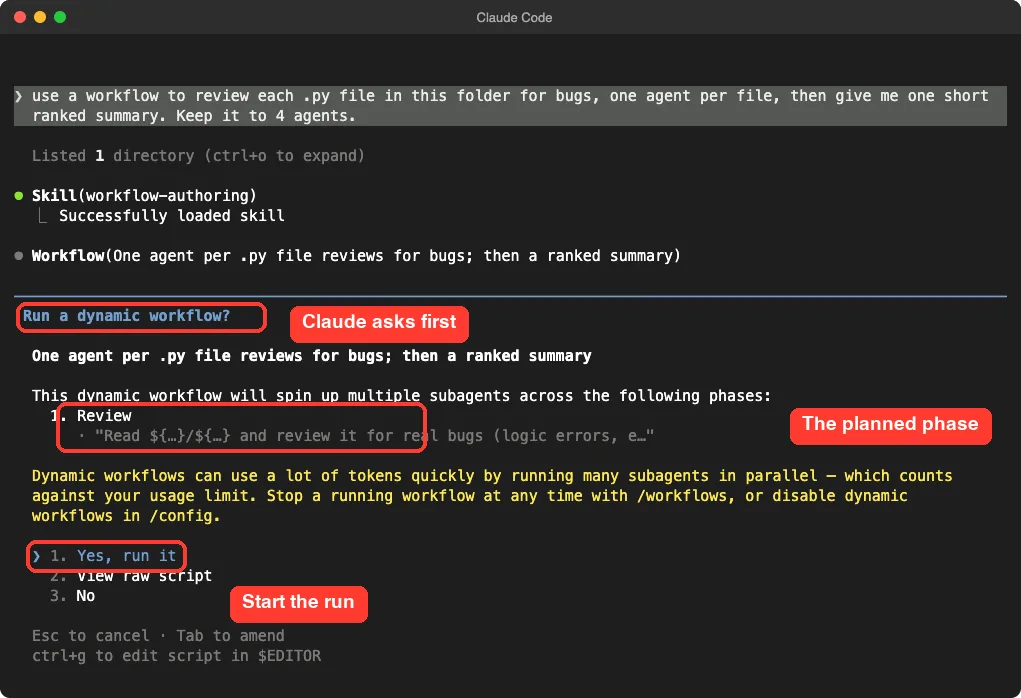1021x698 pixels.
Task: Click the 'Review' phase entry
Action: coord(104,415)
